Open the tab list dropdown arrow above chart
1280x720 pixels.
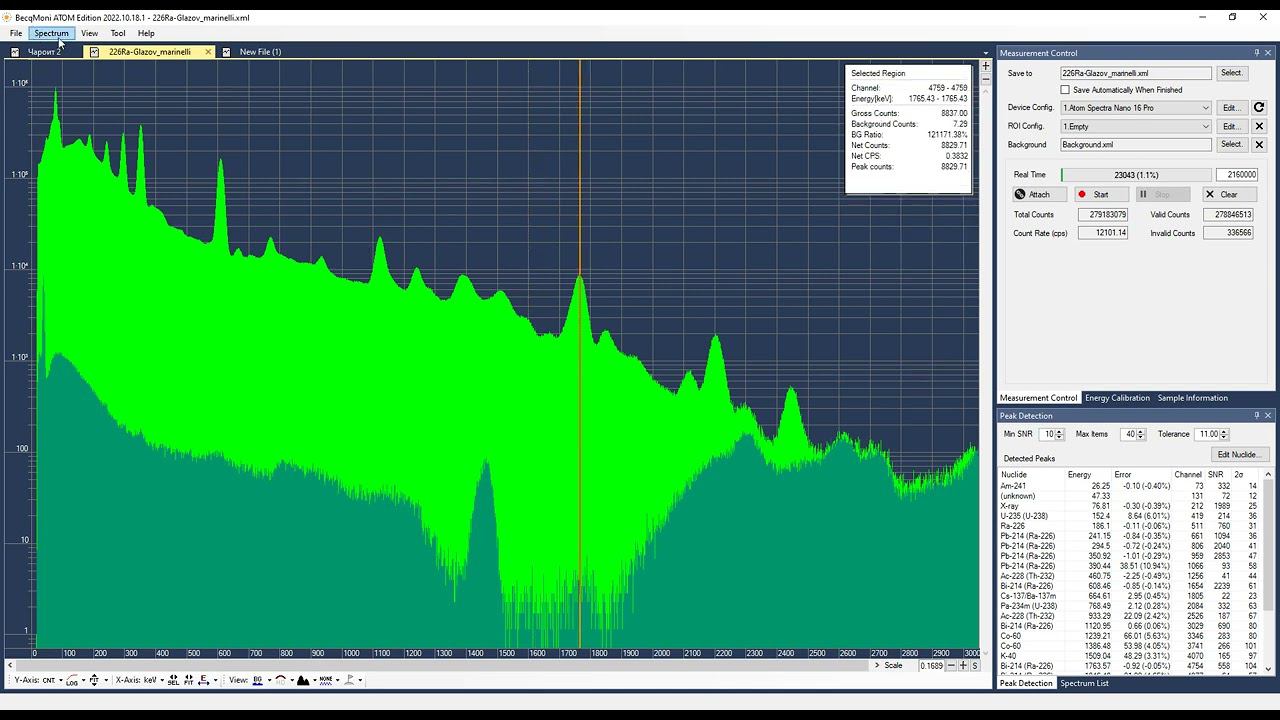[x=985, y=52]
